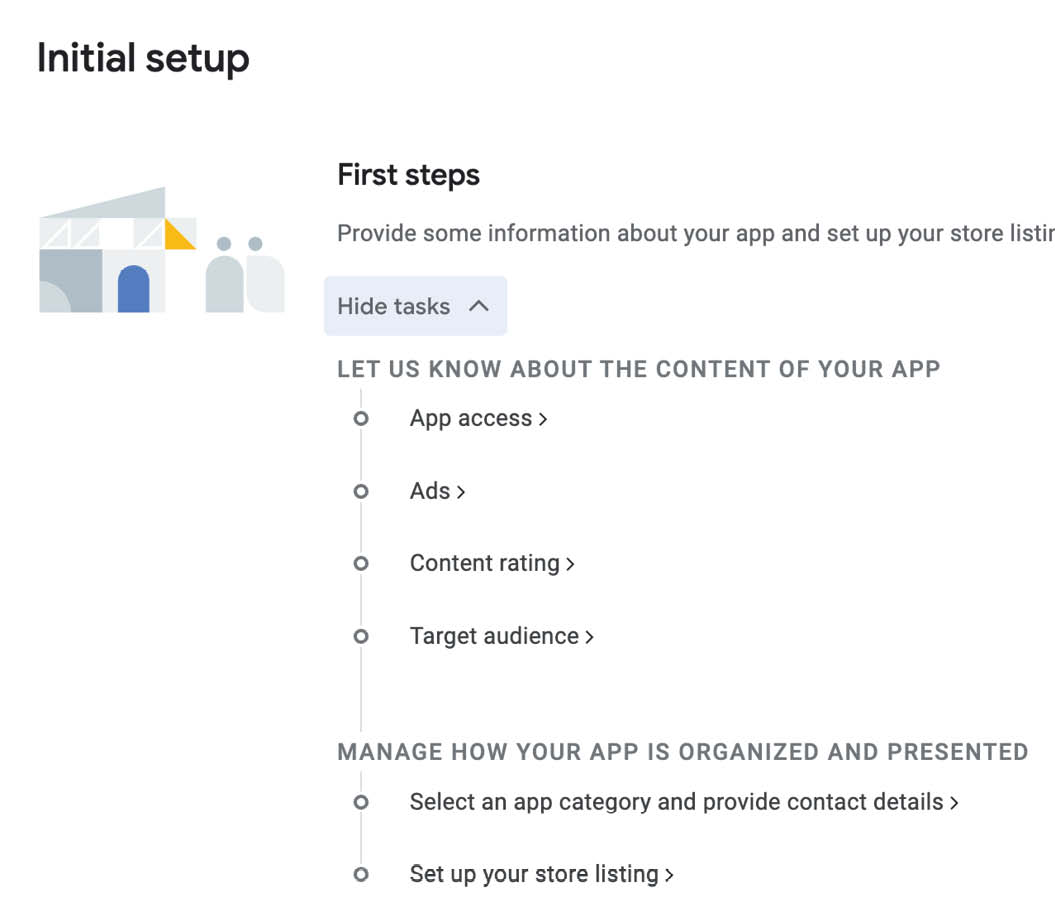Screen dimensions: 1055x917
Task: Click the chevron arrow after Ads
Action: click(x=461, y=492)
